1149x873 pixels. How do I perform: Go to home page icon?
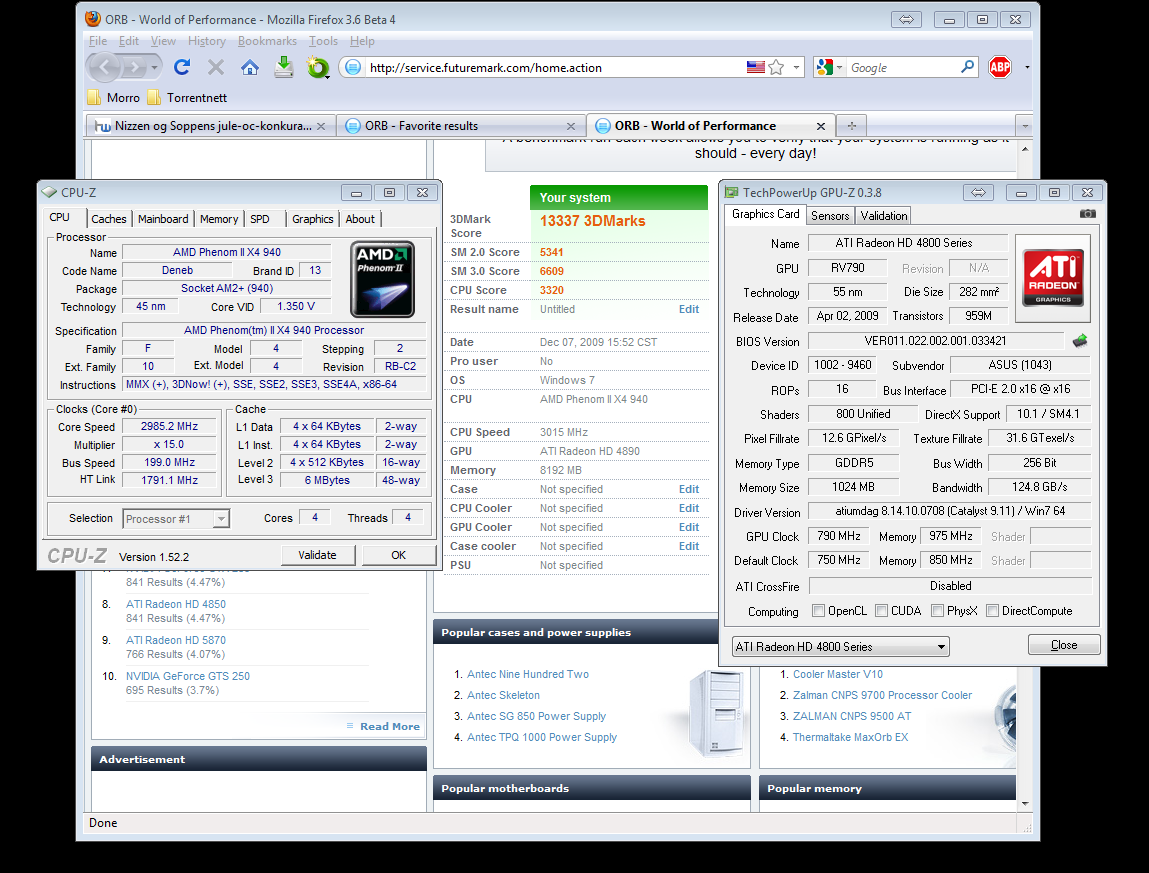tap(250, 67)
